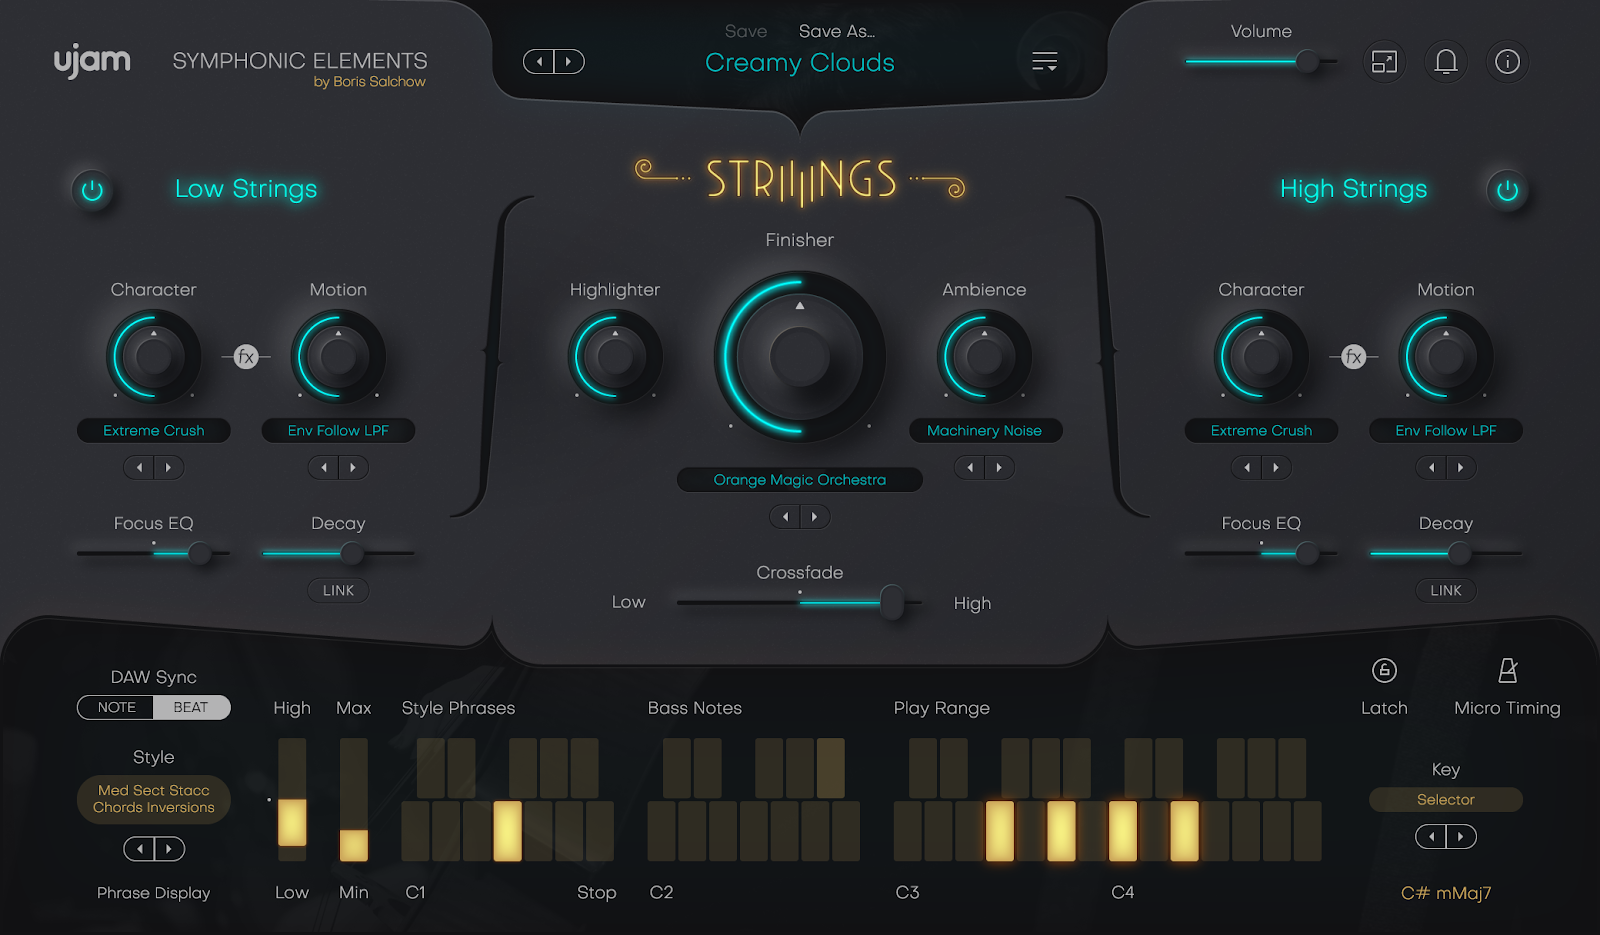
Task: Click the large Finisher knob
Action: click(800, 357)
